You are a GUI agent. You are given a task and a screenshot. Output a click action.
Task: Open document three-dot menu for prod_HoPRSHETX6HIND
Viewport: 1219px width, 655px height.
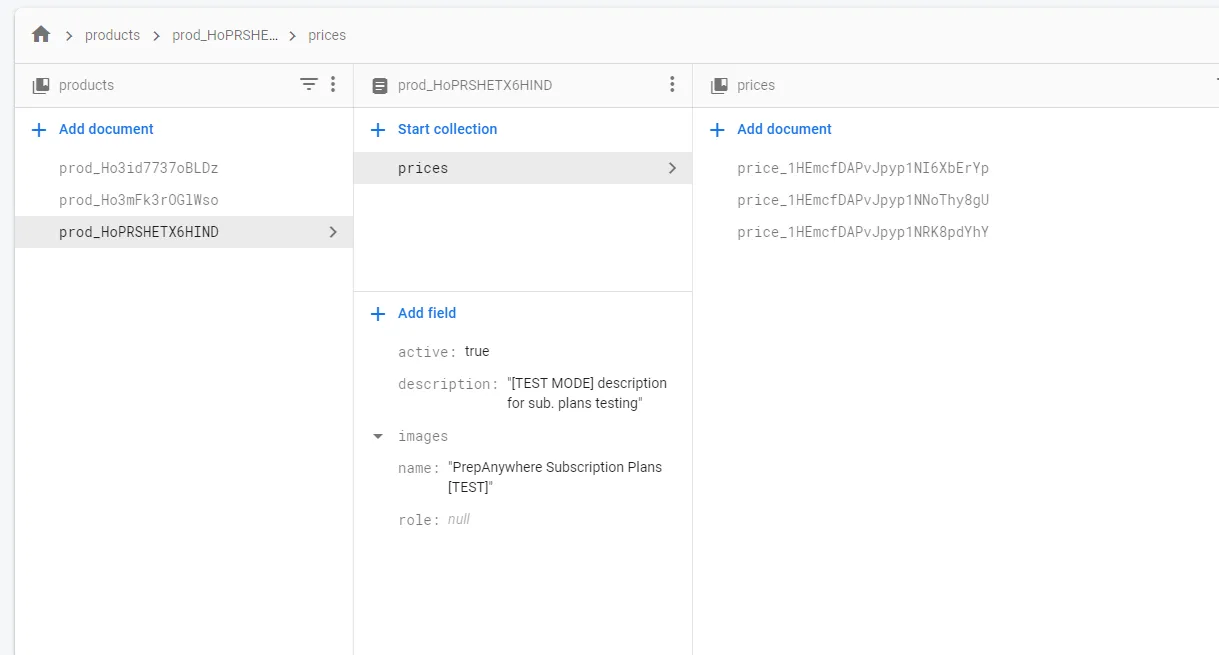coord(672,85)
